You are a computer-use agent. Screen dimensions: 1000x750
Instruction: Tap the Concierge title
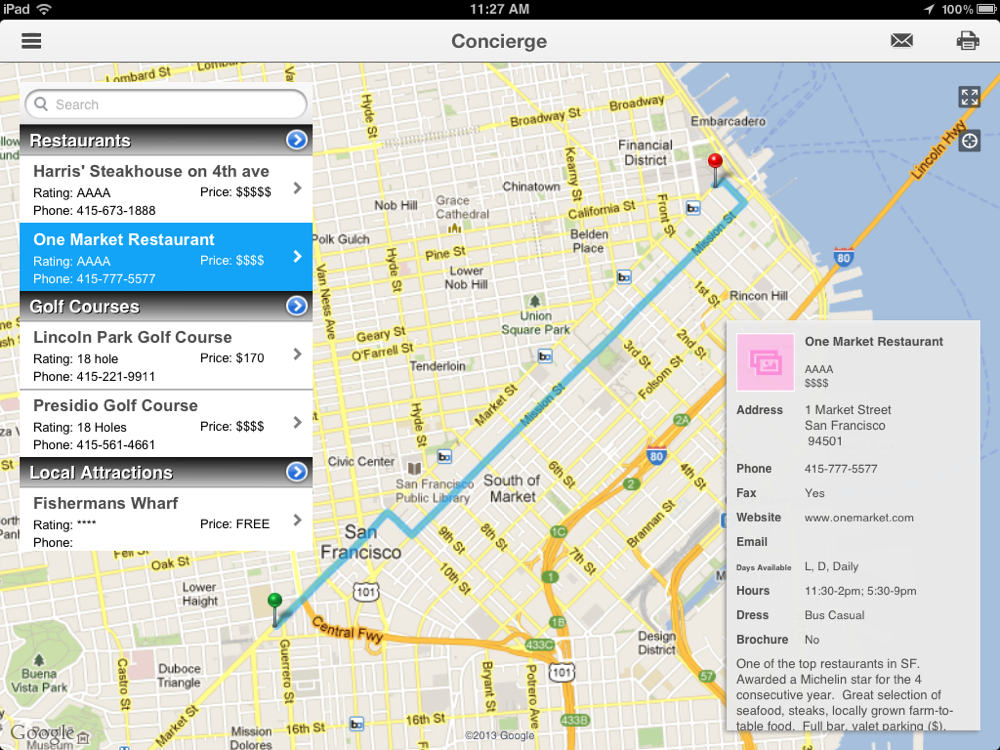(499, 41)
